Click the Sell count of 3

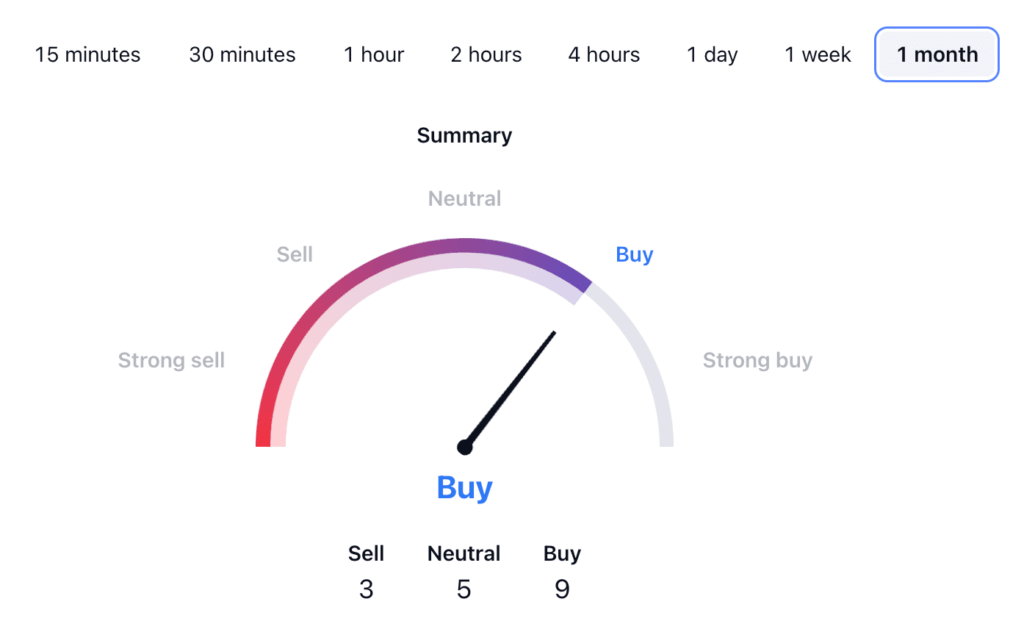(366, 590)
